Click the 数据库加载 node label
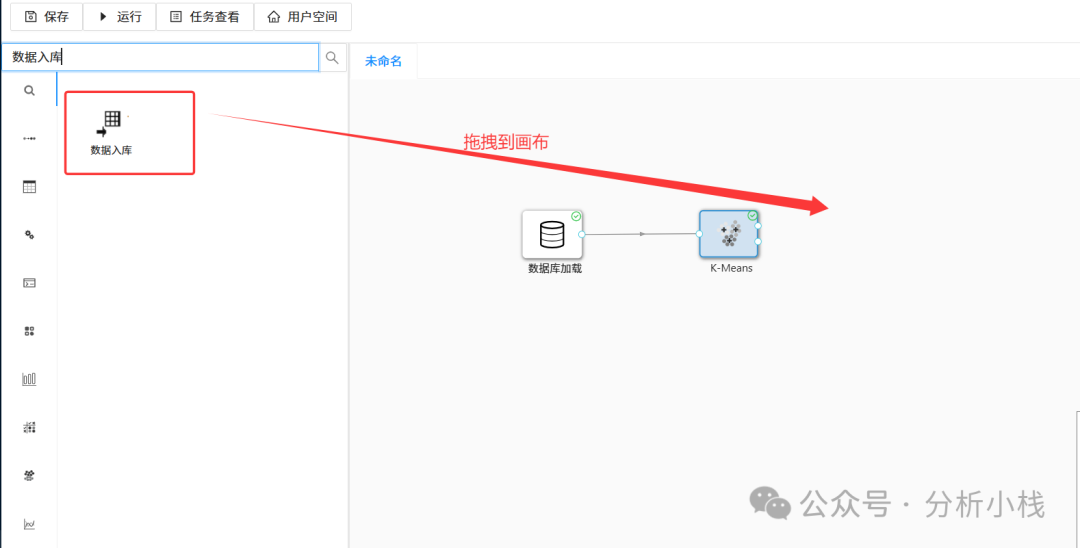The height and width of the screenshot is (548, 1080). (x=555, y=269)
